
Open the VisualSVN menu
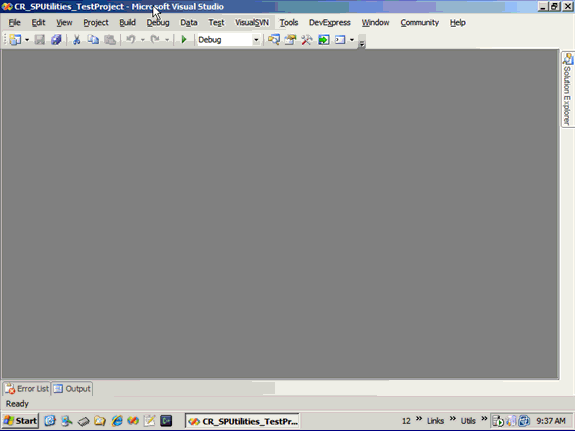point(252,23)
